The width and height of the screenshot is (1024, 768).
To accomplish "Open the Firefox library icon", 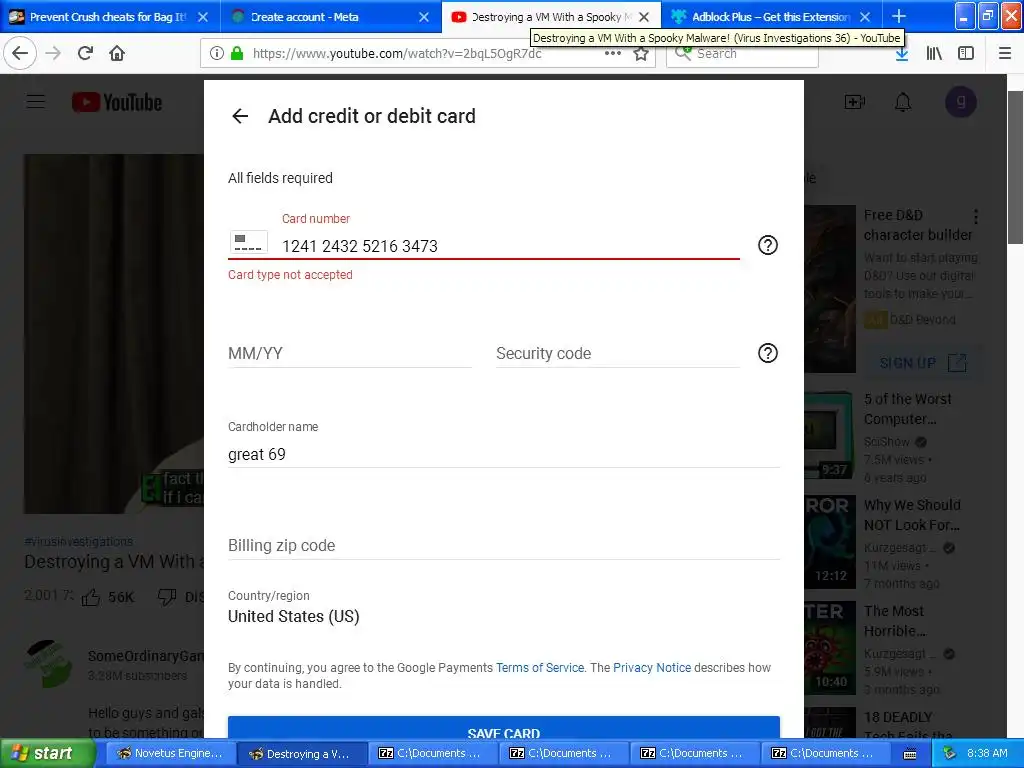I will pyautogui.click(x=934, y=54).
